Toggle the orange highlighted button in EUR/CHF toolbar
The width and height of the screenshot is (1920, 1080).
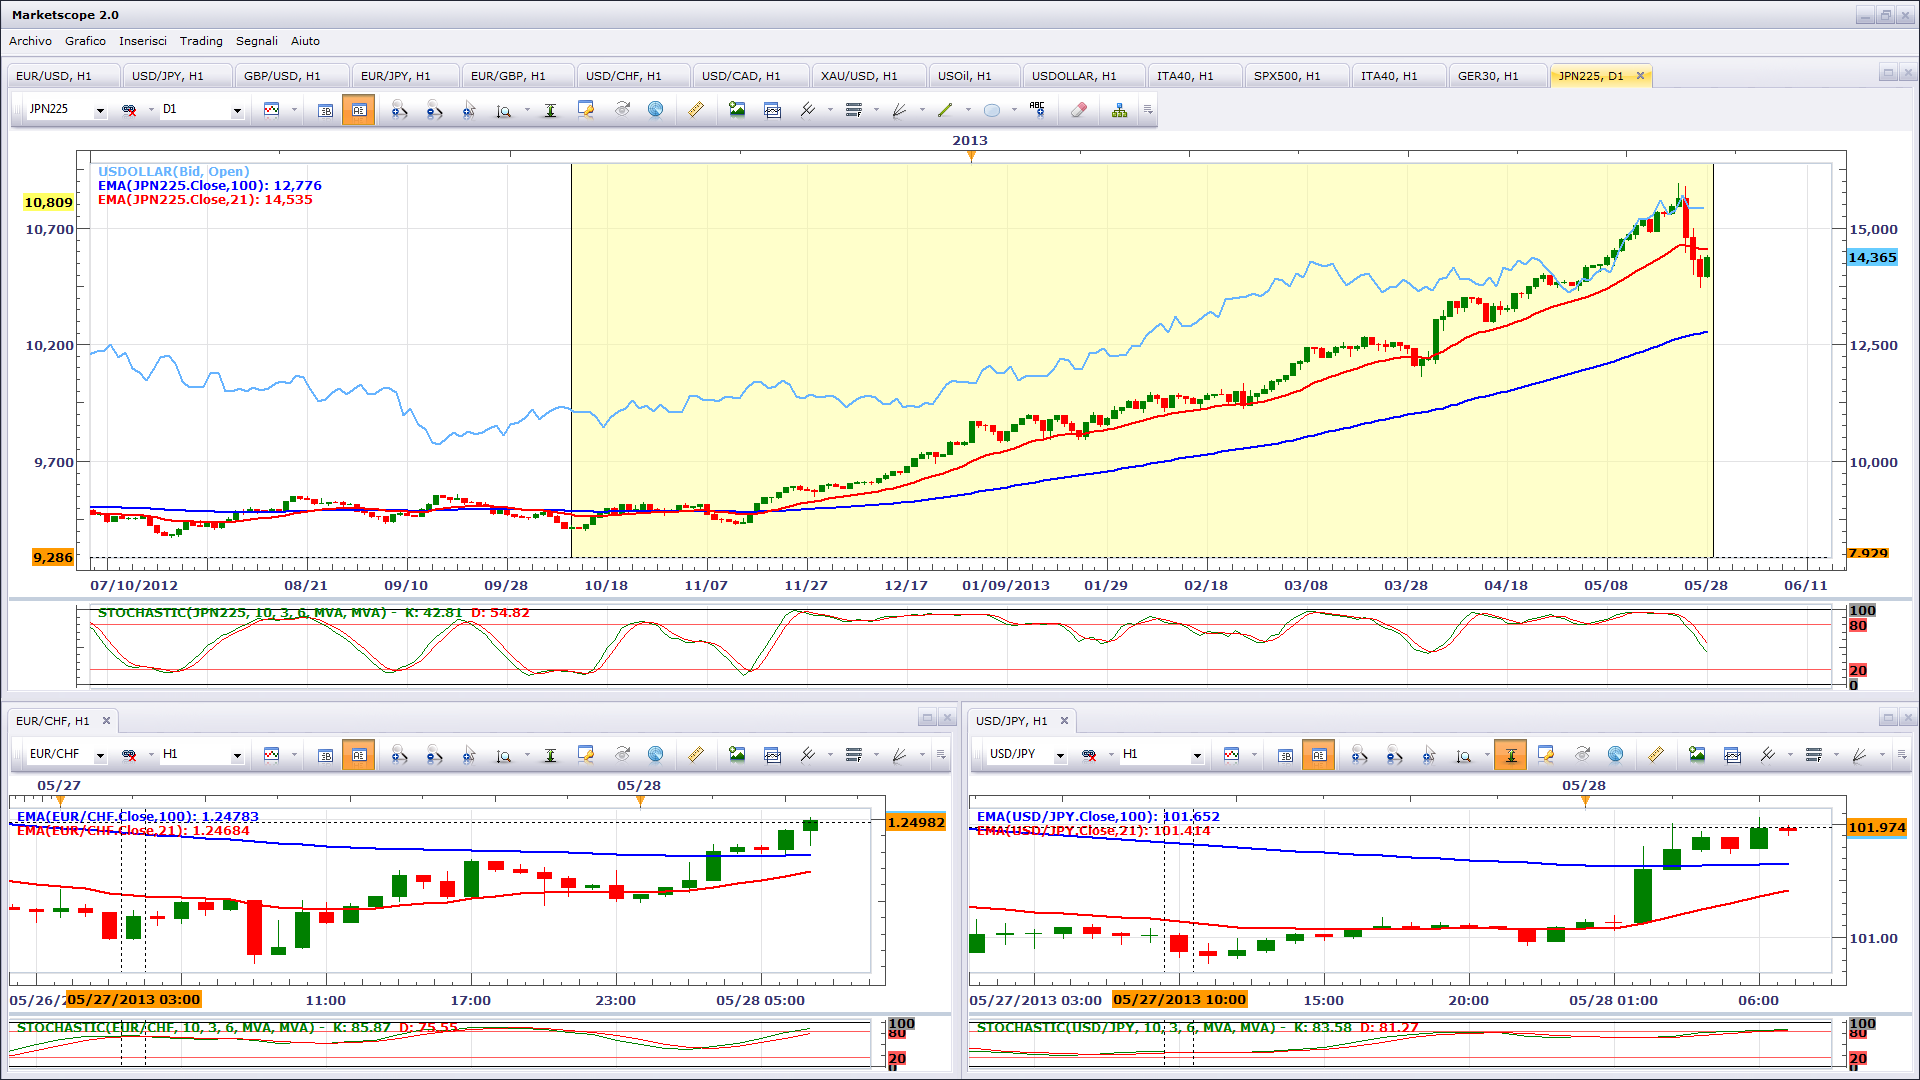[x=358, y=755]
